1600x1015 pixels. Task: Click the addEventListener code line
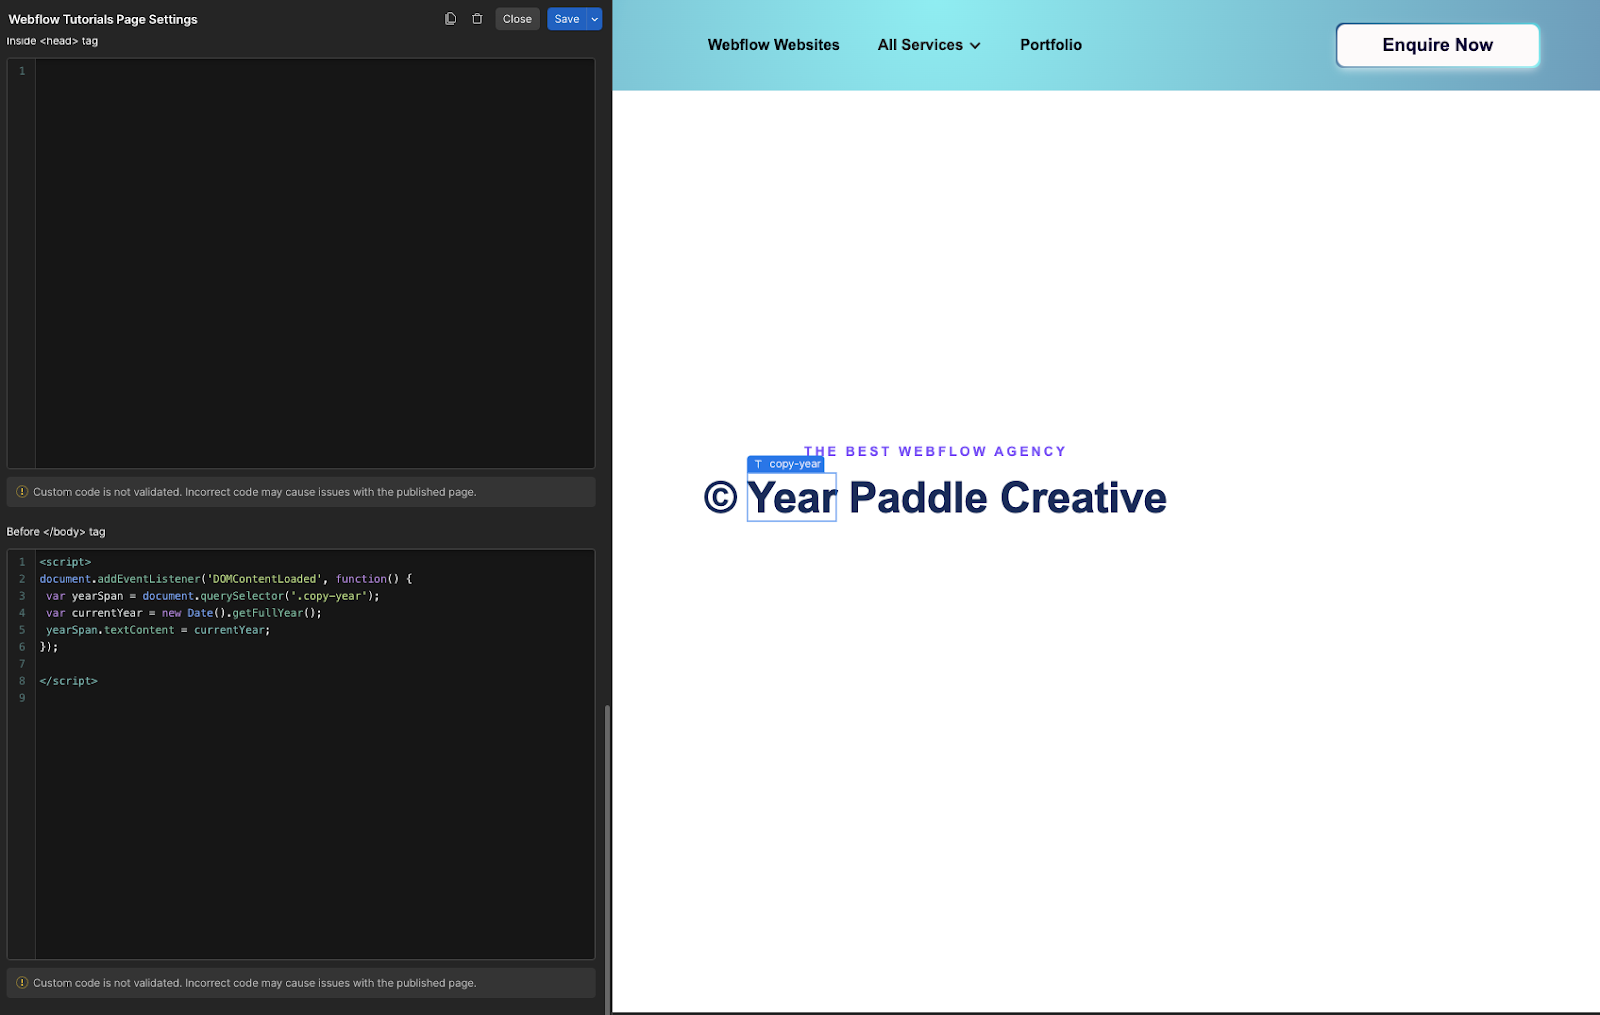226,579
